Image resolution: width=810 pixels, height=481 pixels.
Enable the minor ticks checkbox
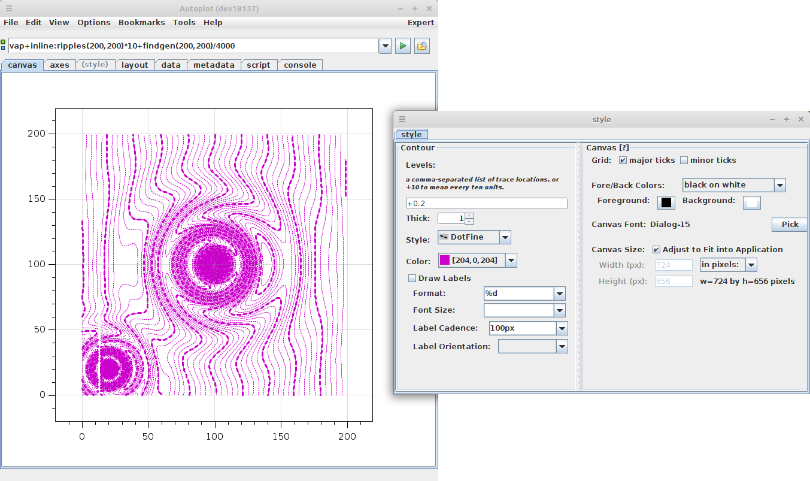click(684, 160)
